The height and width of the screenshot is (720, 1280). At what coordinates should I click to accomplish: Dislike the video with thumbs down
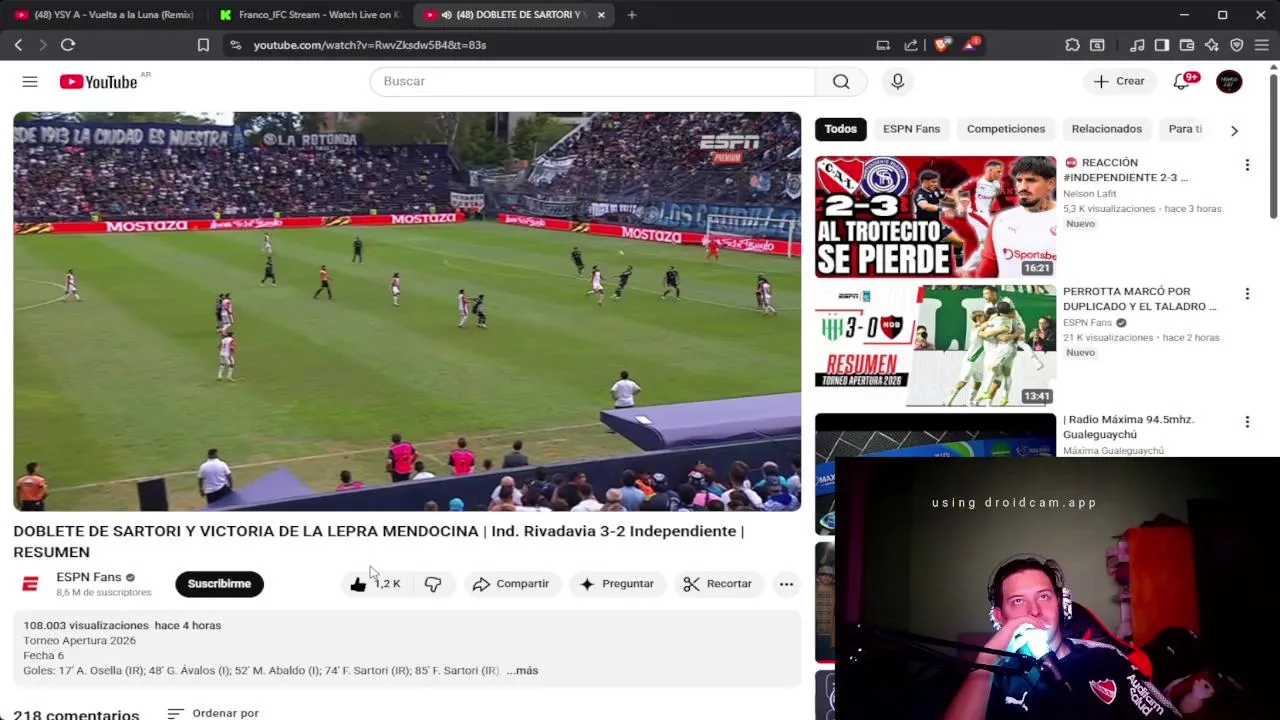pos(433,584)
